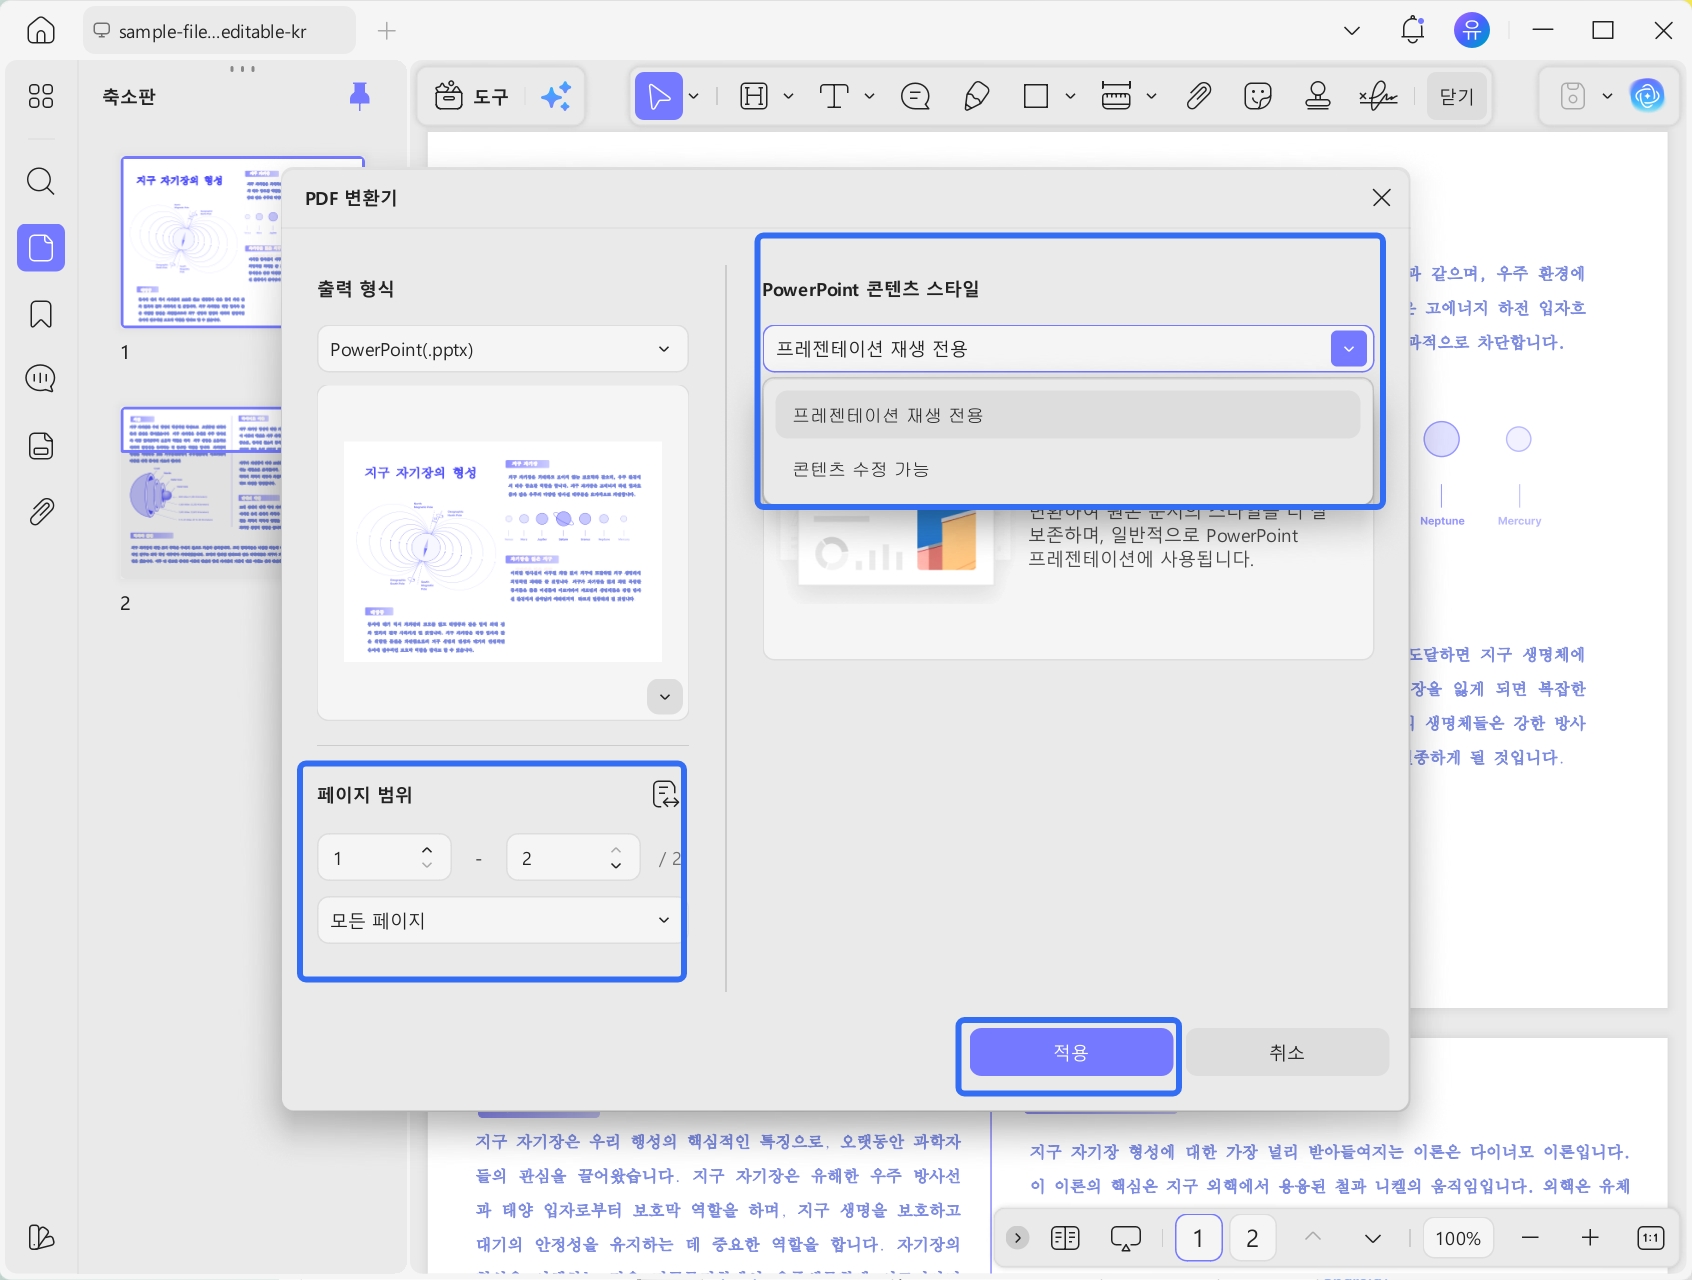This screenshot has width=1692, height=1280.
Task: Open the 모든 페이지 page range dropdown
Action: pyautogui.click(x=499, y=920)
